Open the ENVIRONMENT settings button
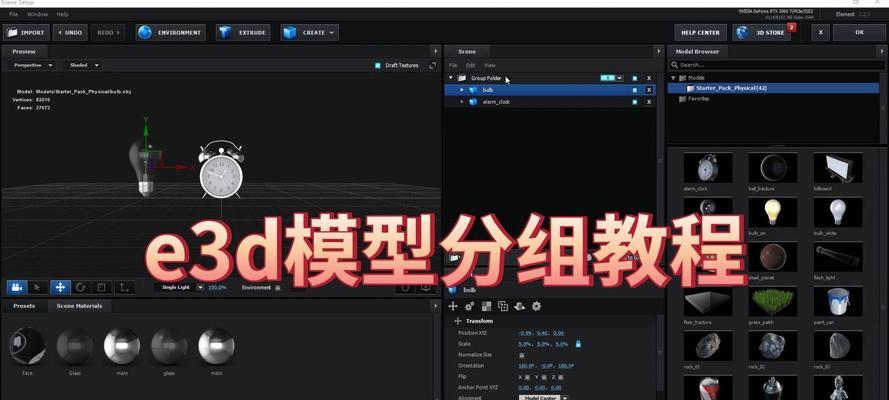 170,33
